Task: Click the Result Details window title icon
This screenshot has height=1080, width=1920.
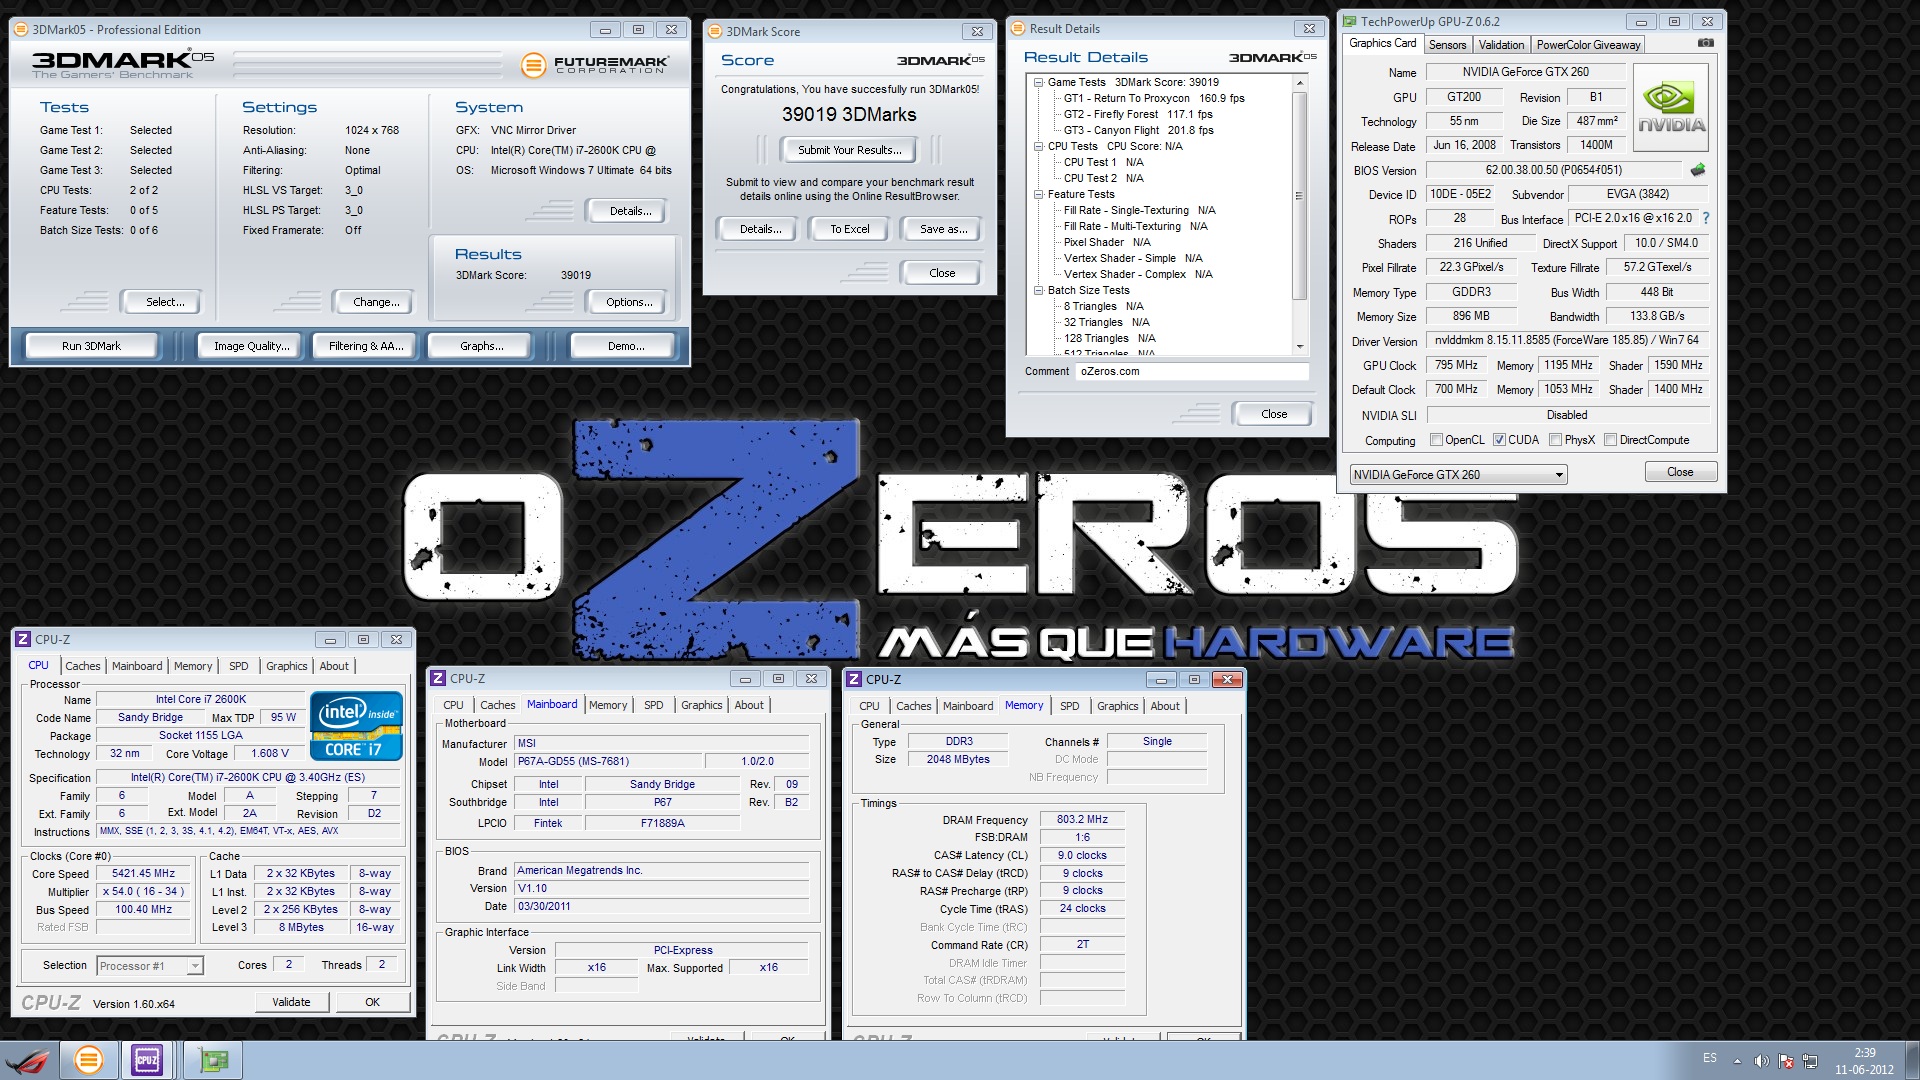Action: coord(1018,29)
